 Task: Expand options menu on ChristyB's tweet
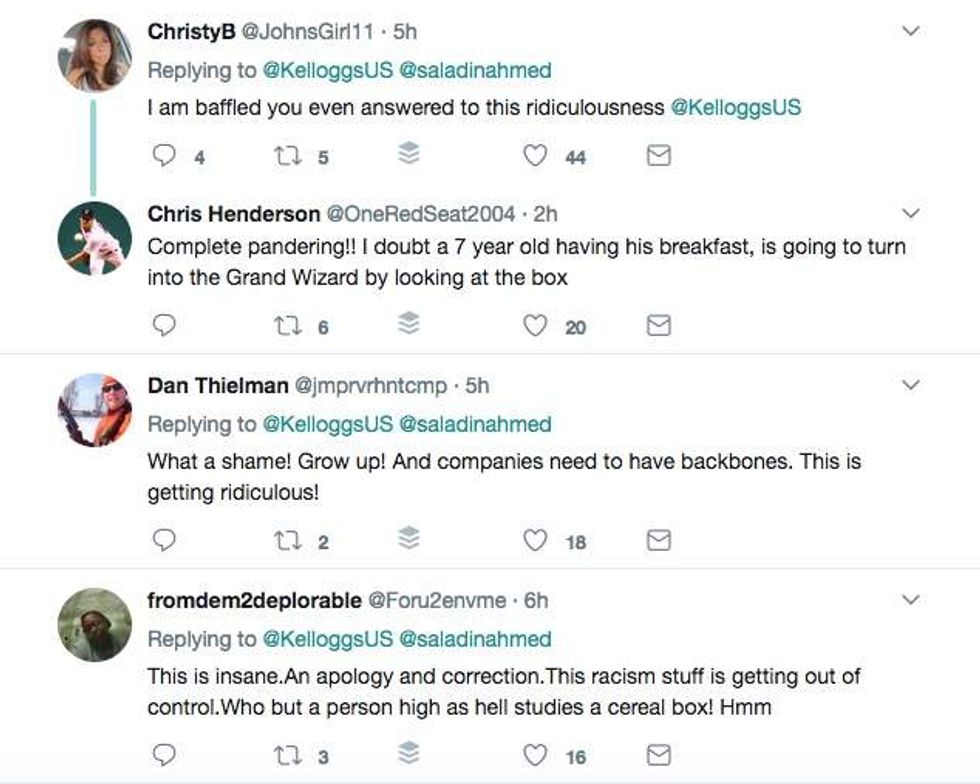coord(911,32)
